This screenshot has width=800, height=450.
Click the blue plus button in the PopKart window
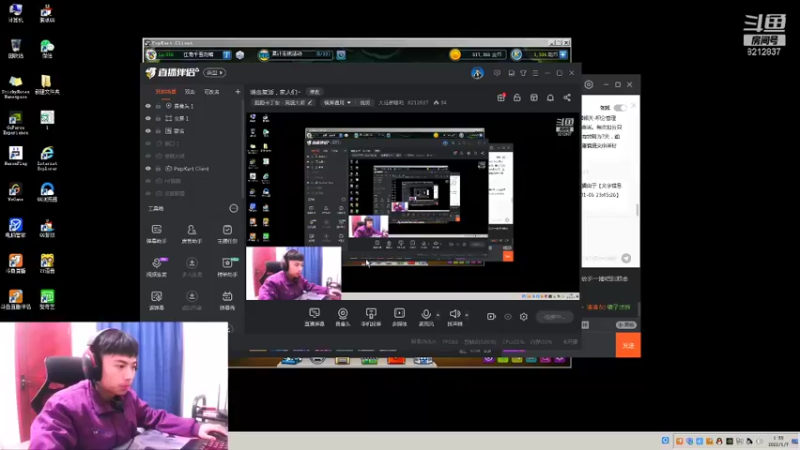pyautogui.click(x=563, y=54)
